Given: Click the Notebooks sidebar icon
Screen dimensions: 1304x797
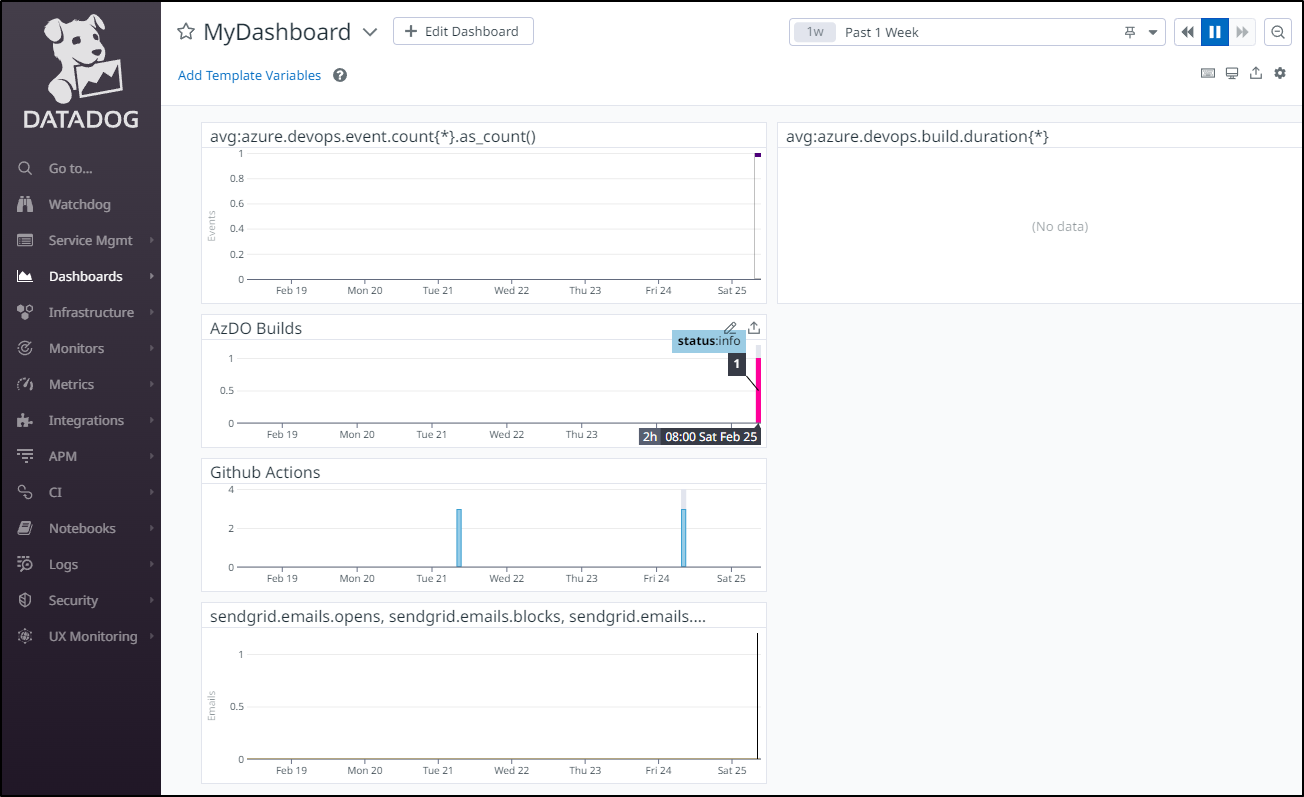Looking at the screenshot, I should 26,528.
